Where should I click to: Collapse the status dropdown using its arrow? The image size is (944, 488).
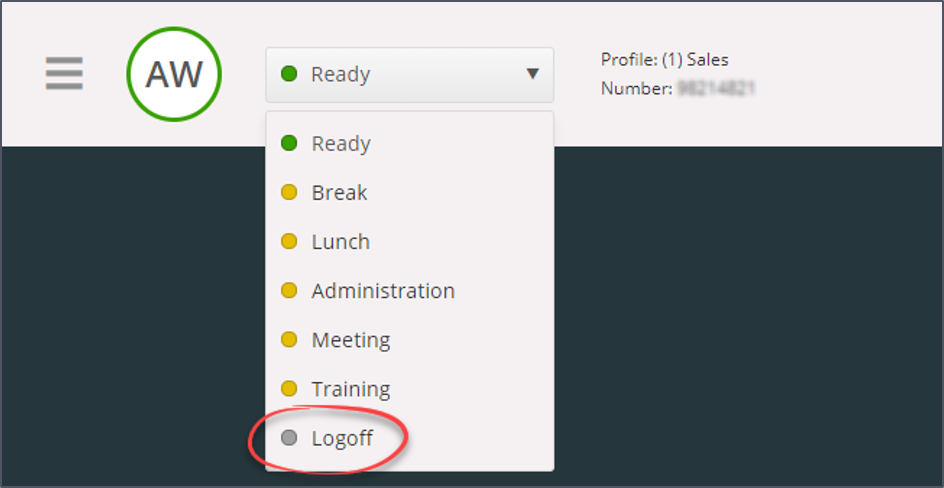(x=532, y=74)
